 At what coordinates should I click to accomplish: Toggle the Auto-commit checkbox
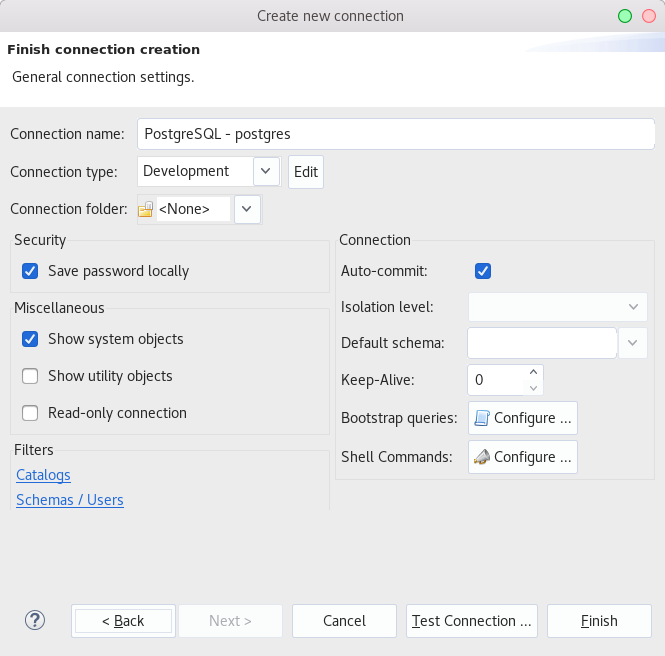click(483, 271)
